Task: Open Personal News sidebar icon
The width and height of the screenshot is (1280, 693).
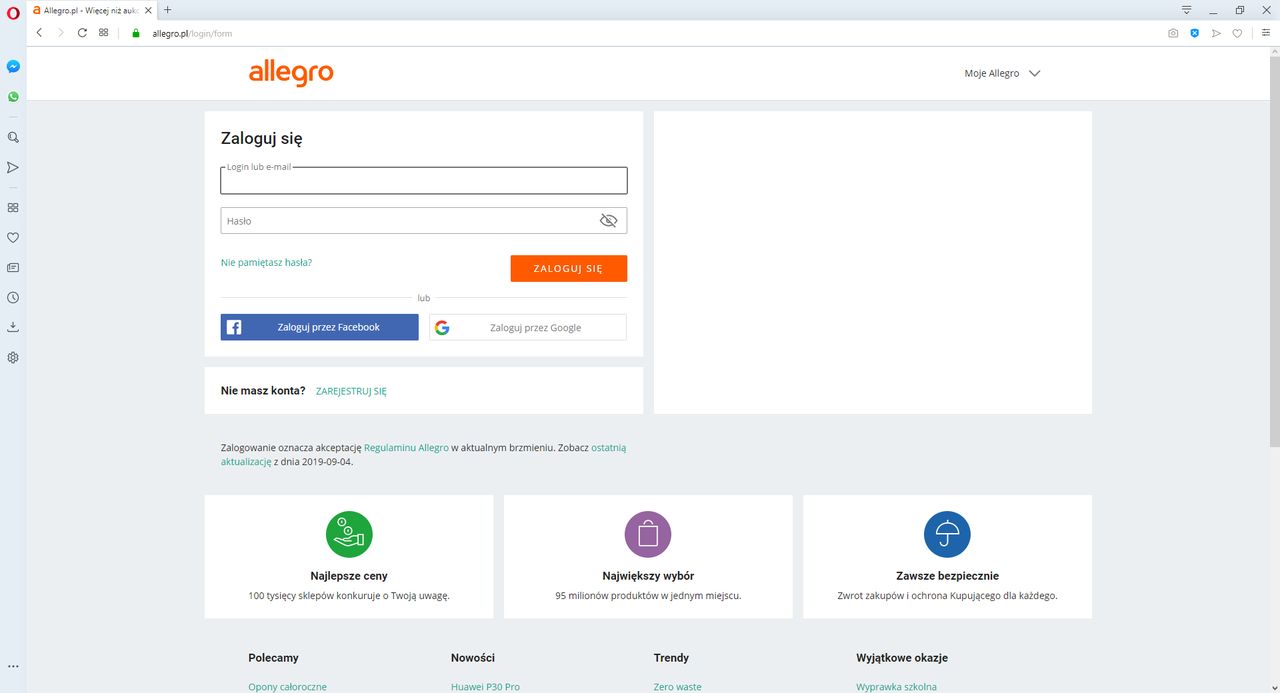Action: coord(13,267)
